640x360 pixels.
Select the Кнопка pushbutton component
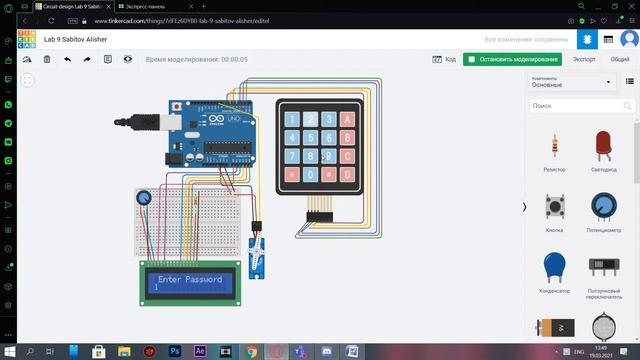click(x=554, y=212)
